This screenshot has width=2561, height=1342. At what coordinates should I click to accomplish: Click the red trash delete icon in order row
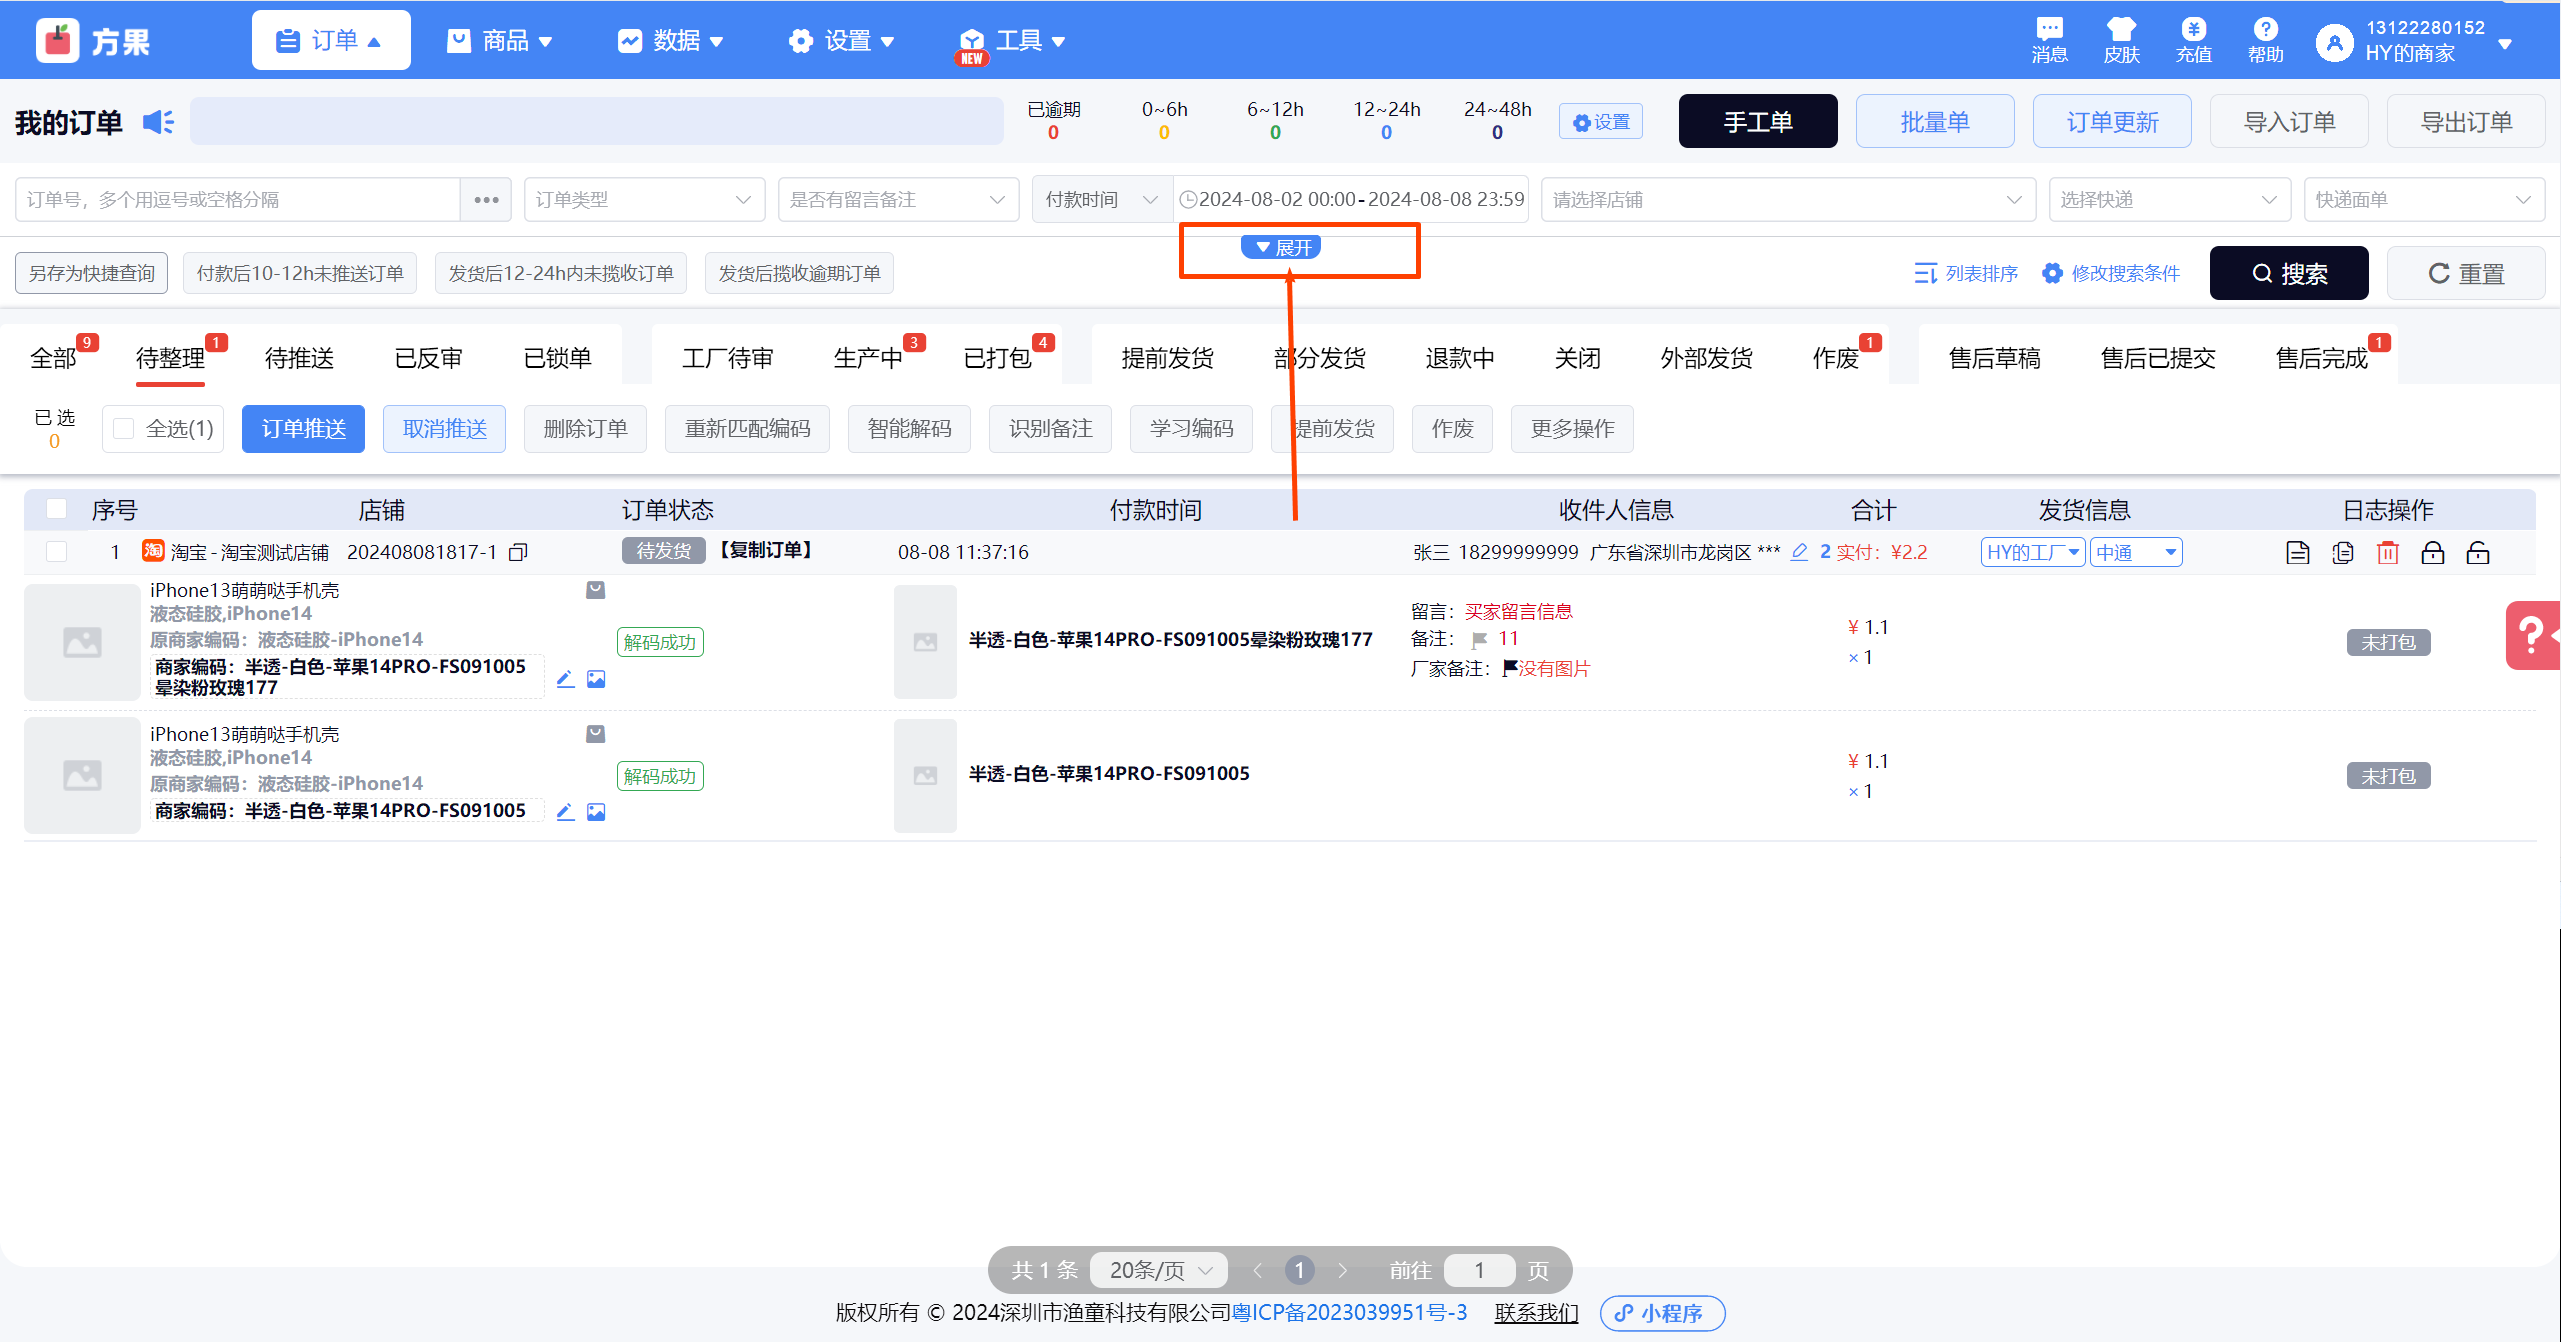click(x=2387, y=552)
